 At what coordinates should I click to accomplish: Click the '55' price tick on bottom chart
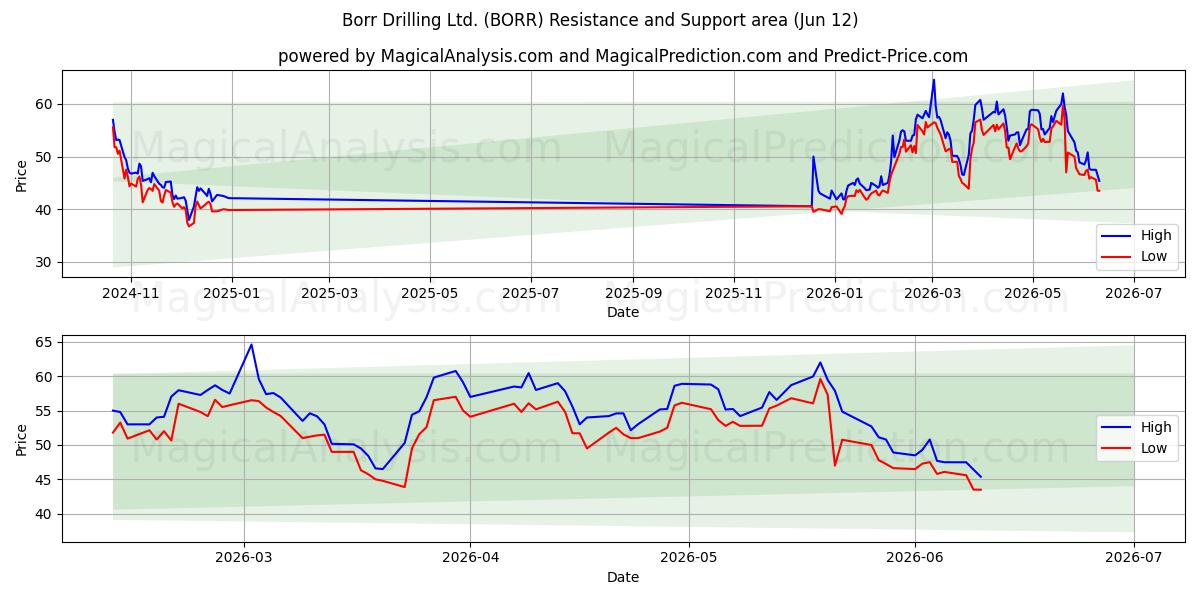(46, 411)
